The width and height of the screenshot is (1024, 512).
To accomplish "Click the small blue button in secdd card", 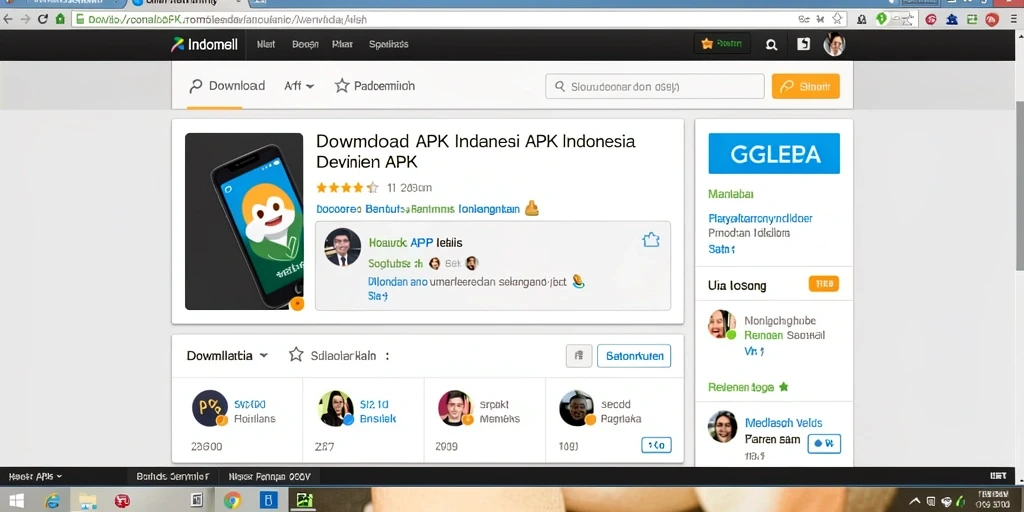I will 656,445.
